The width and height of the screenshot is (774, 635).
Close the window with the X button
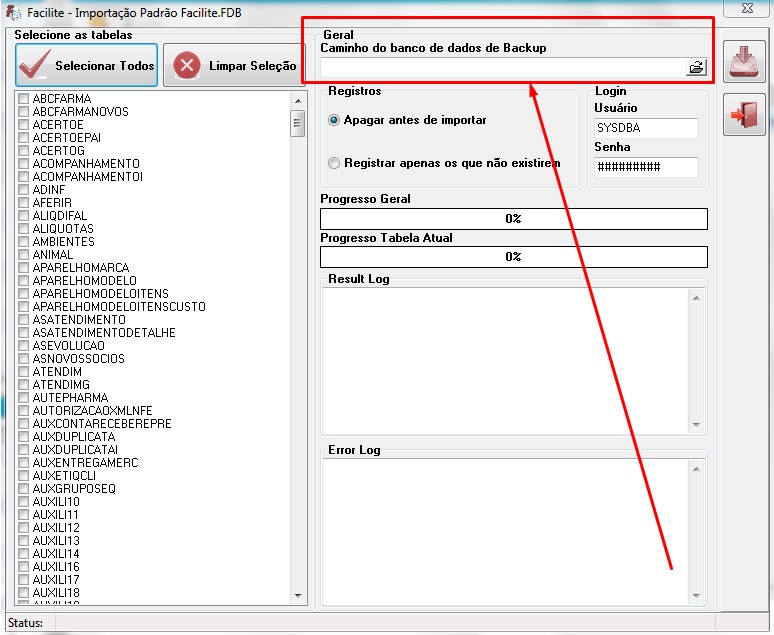pyautogui.click(x=747, y=8)
